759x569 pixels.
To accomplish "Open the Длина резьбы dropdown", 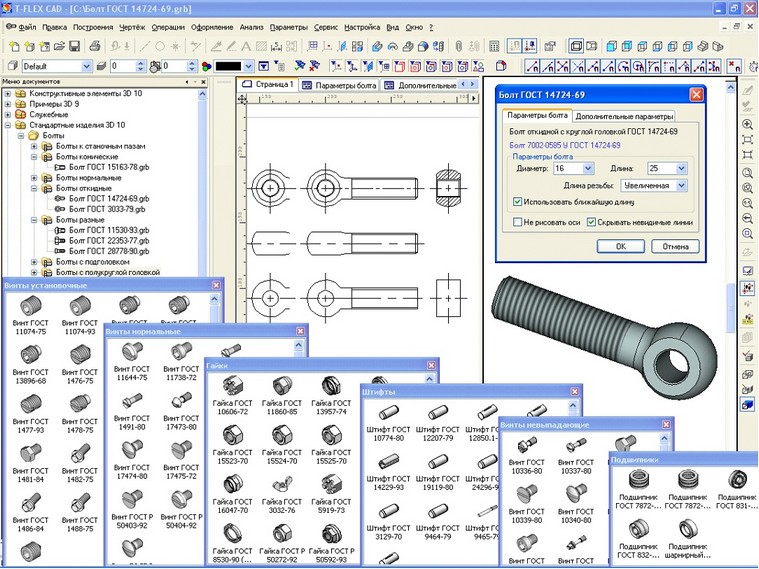I will 682,185.
